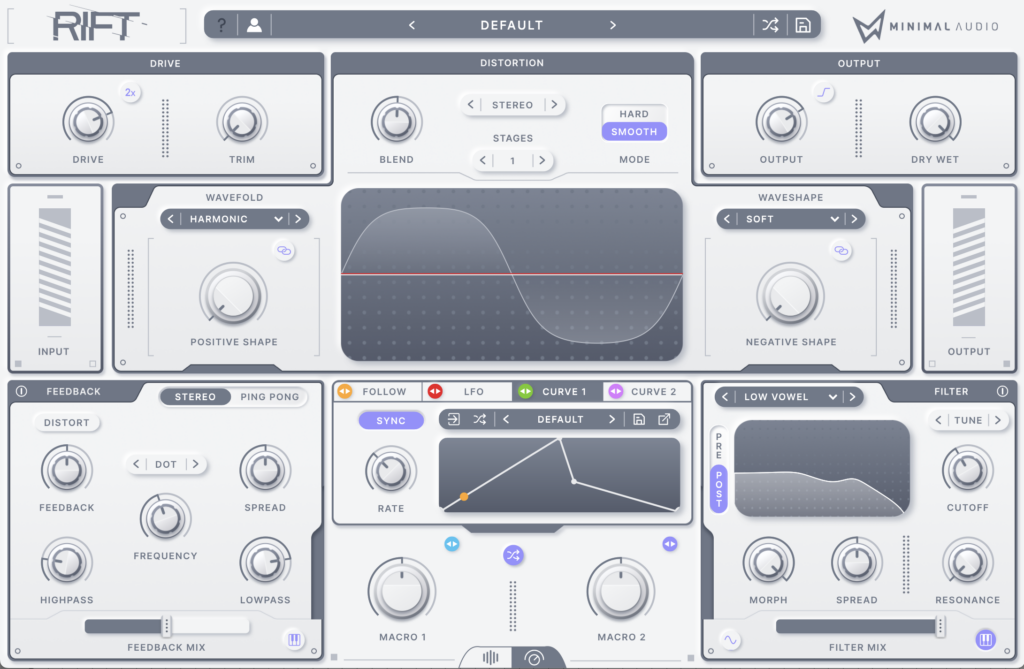Click the Macro 1 knob
Viewport: 1024px width, 669px height.
[x=402, y=590]
